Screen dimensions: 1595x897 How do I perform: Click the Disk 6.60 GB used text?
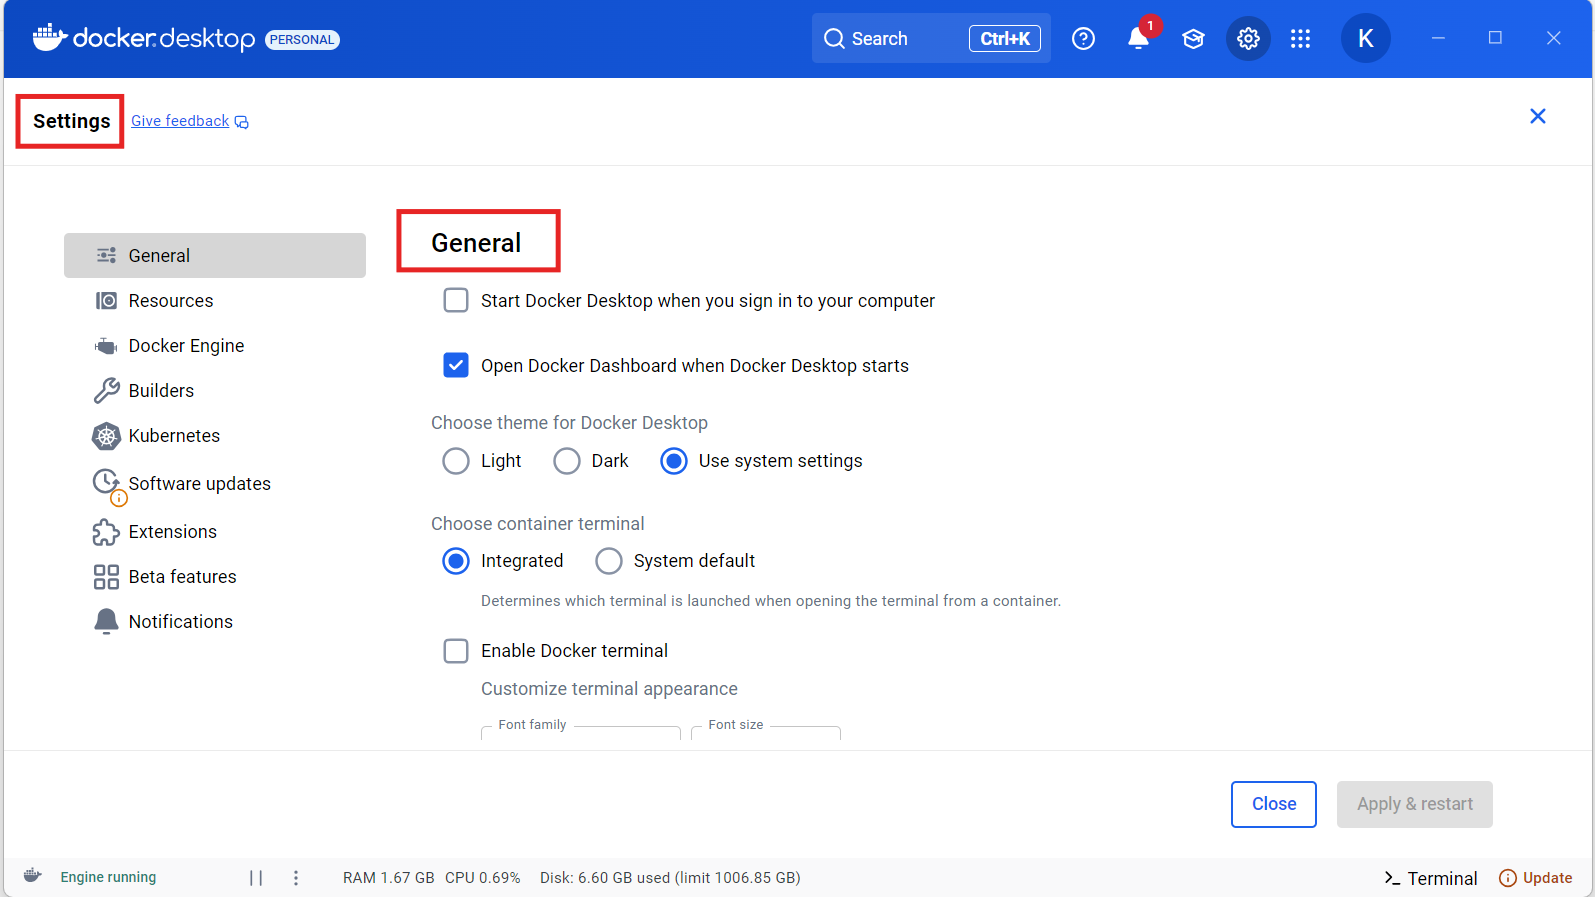tap(670, 878)
